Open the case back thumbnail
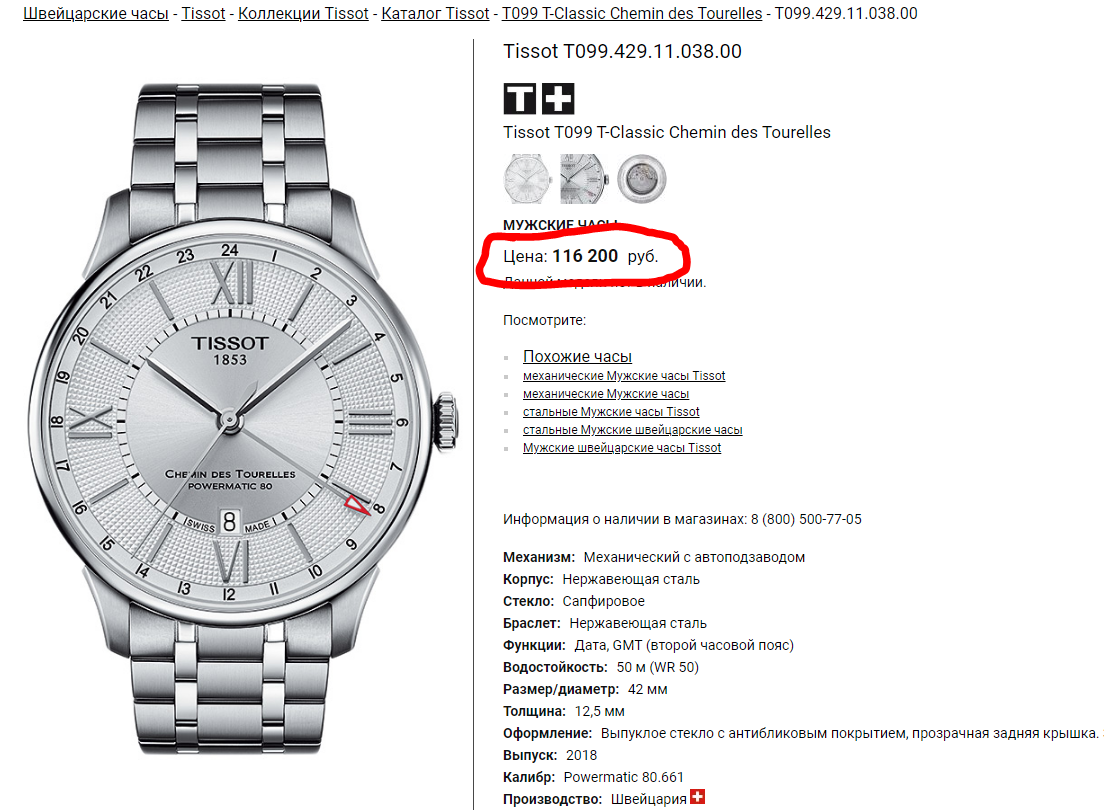This screenshot has width=1104, height=810. pos(641,179)
